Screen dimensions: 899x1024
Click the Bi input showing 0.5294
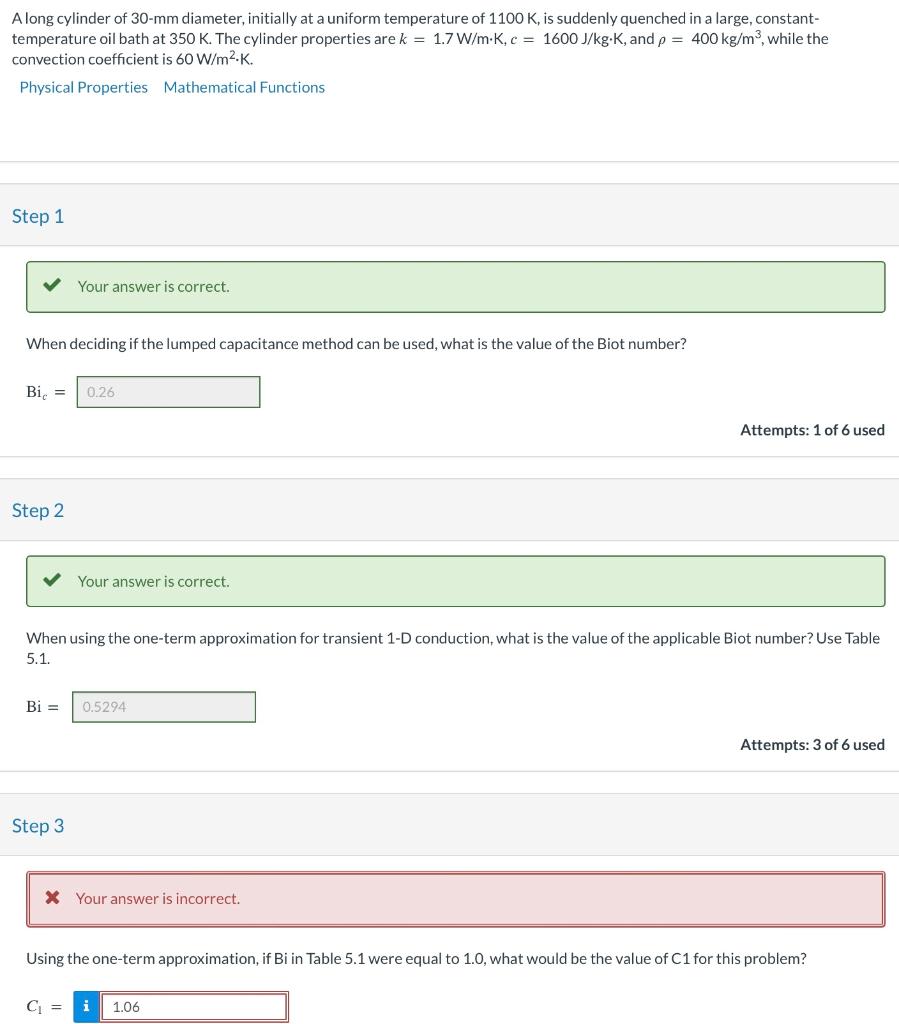pos(163,707)
